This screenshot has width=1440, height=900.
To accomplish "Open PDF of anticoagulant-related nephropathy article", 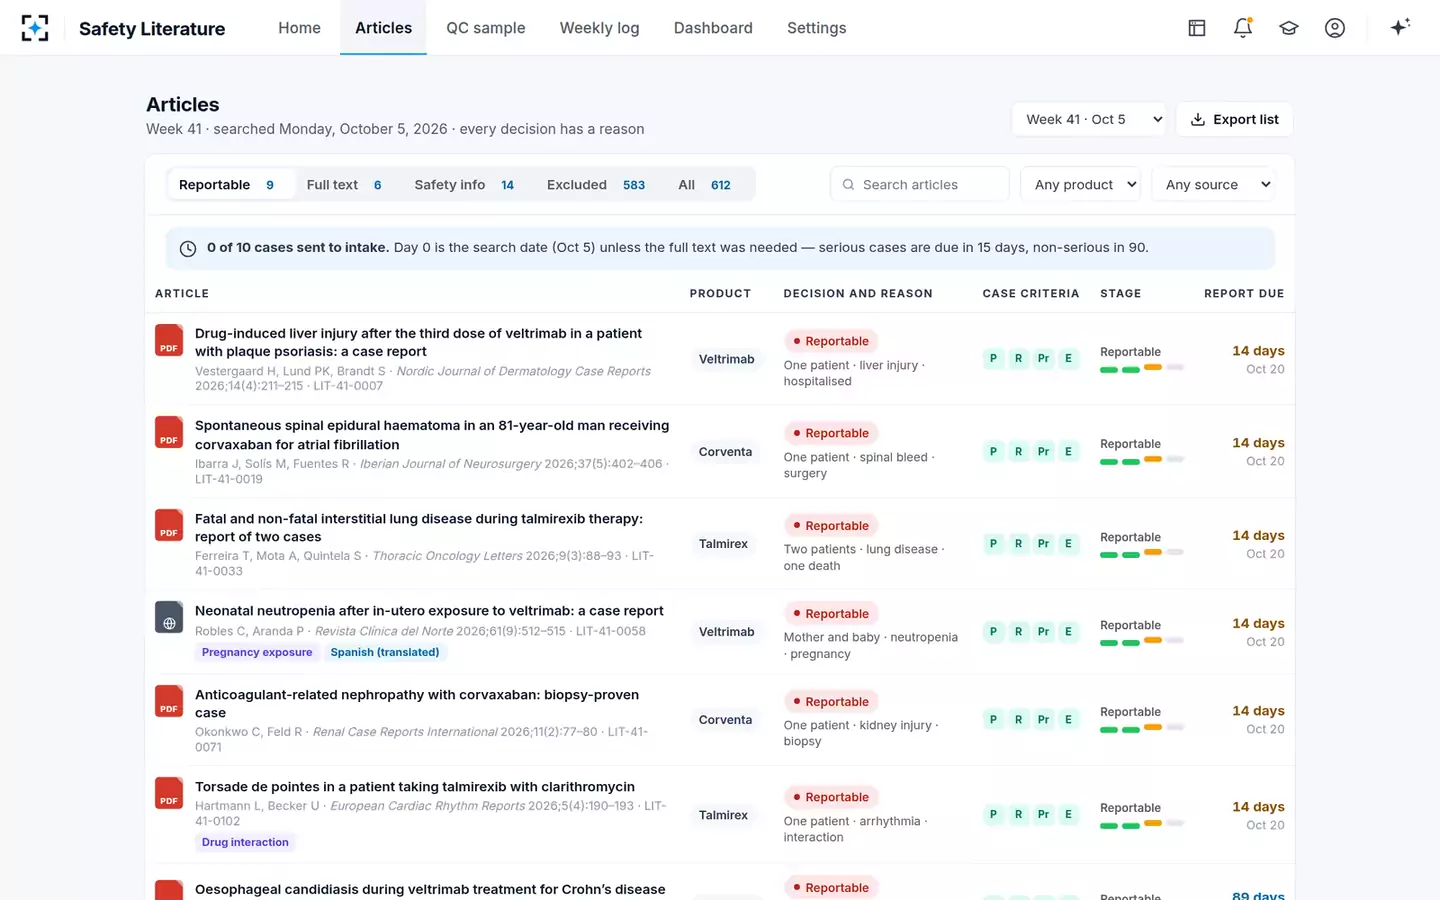I will coord(169,701).
